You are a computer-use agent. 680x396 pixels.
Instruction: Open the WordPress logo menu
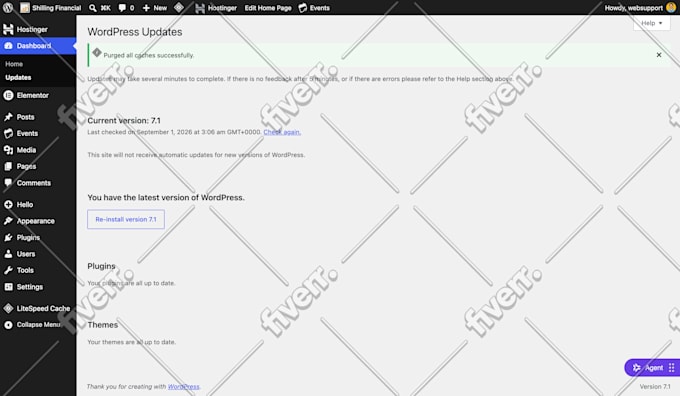tap(8, 7)
